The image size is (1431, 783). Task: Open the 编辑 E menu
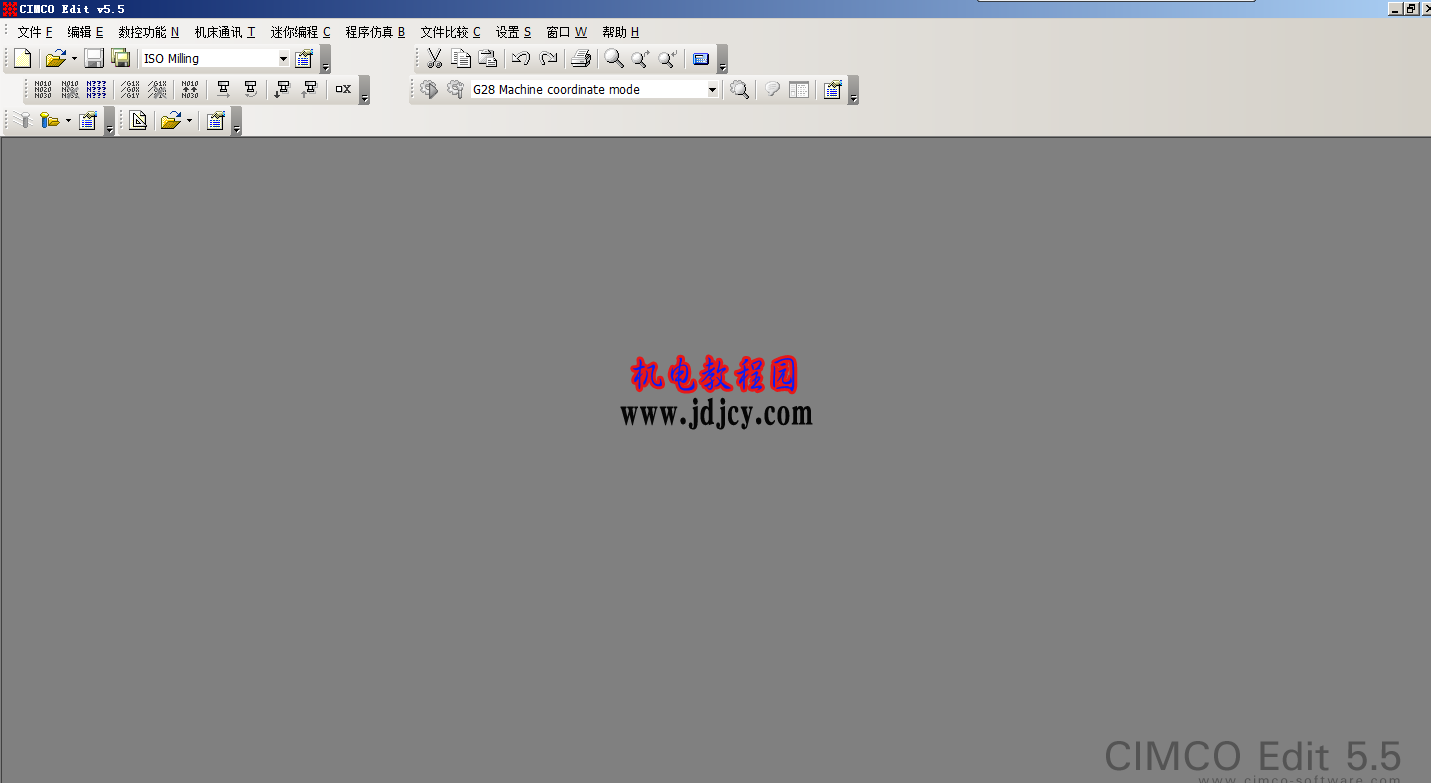[x=85, y=32]
